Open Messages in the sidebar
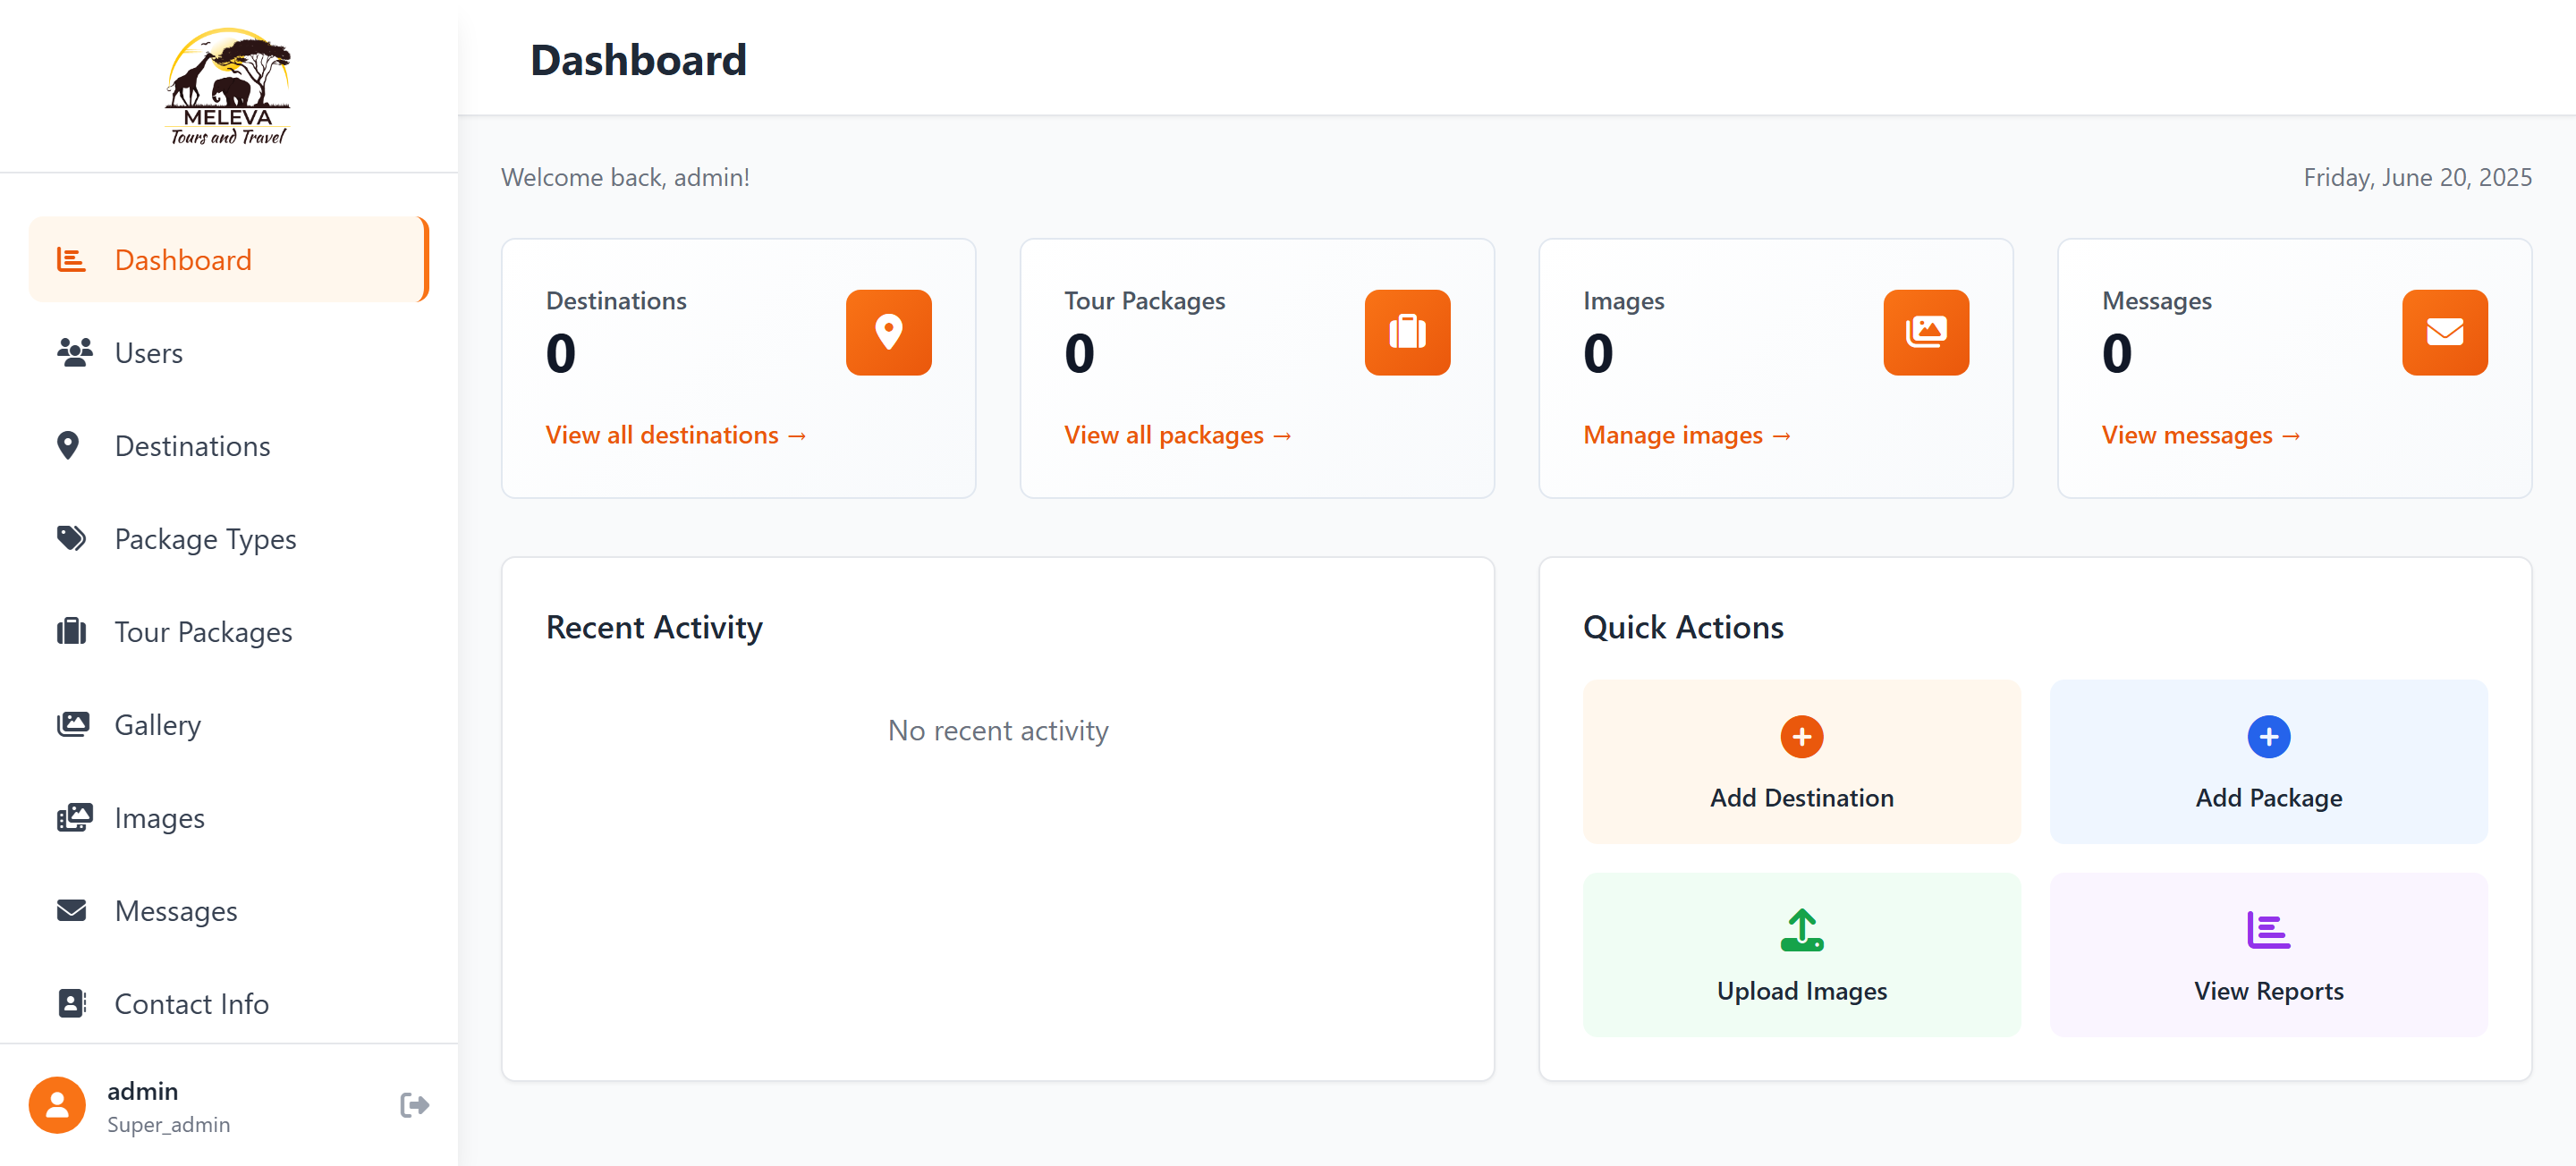Screen dimensions: 2576x1166 228,911
